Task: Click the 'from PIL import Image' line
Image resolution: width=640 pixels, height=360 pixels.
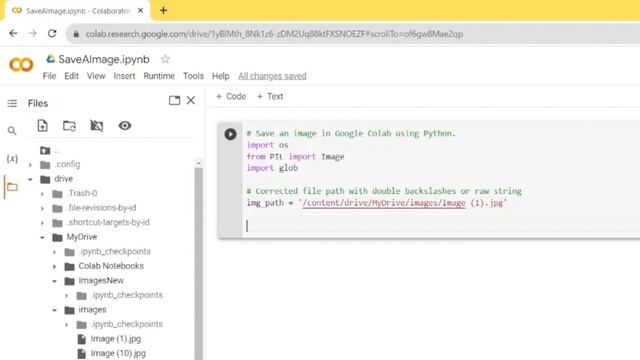Action: point(295,157)
